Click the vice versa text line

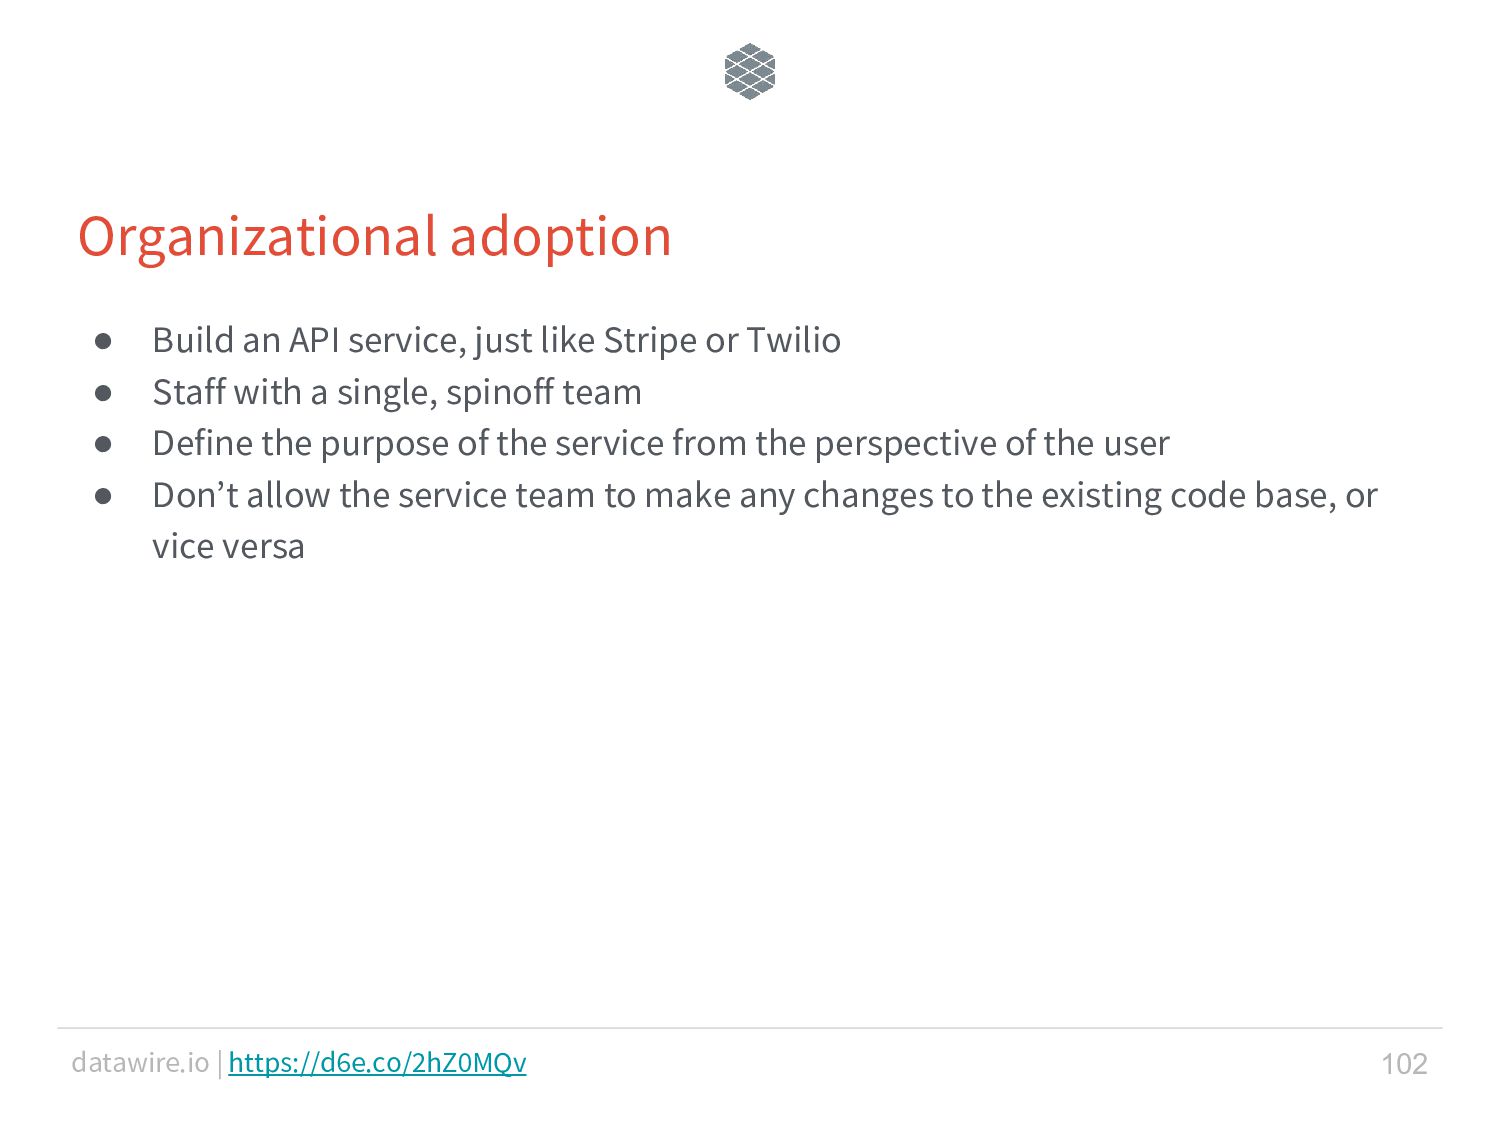[228, 547]
